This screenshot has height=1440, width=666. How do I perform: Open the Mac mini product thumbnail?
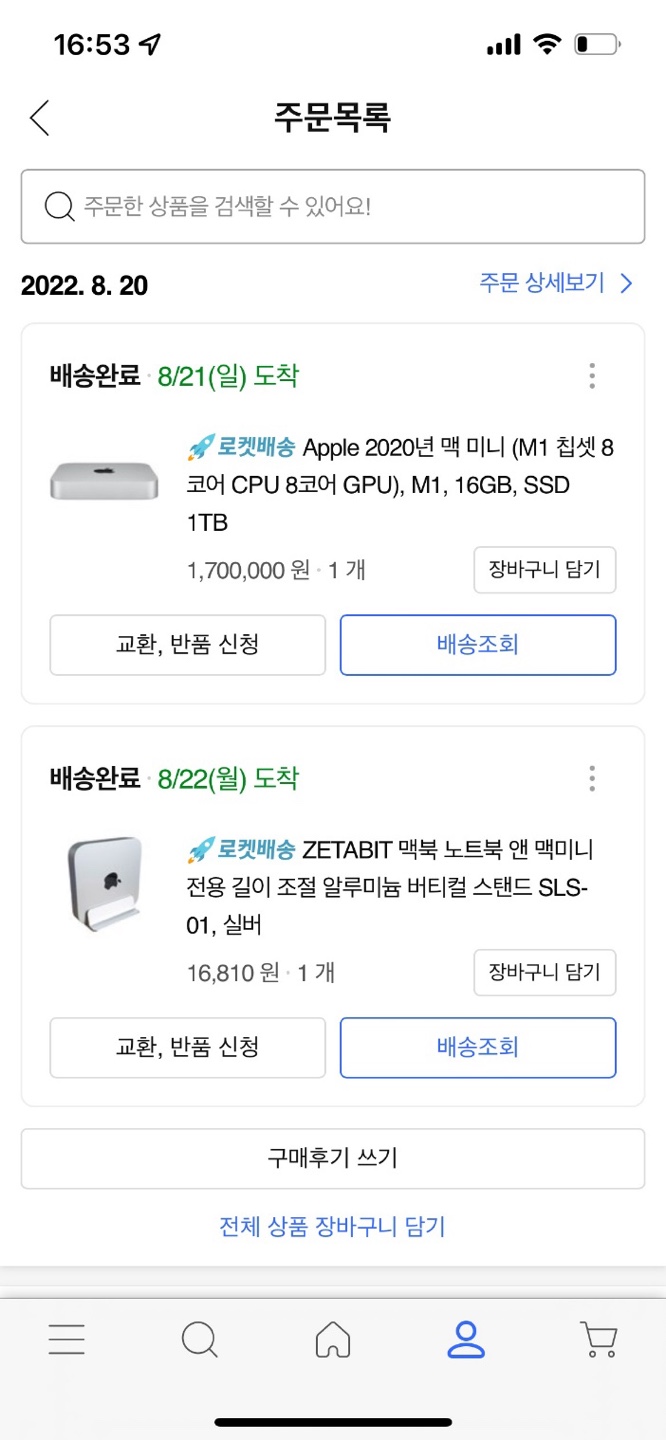tap(104, 481)
